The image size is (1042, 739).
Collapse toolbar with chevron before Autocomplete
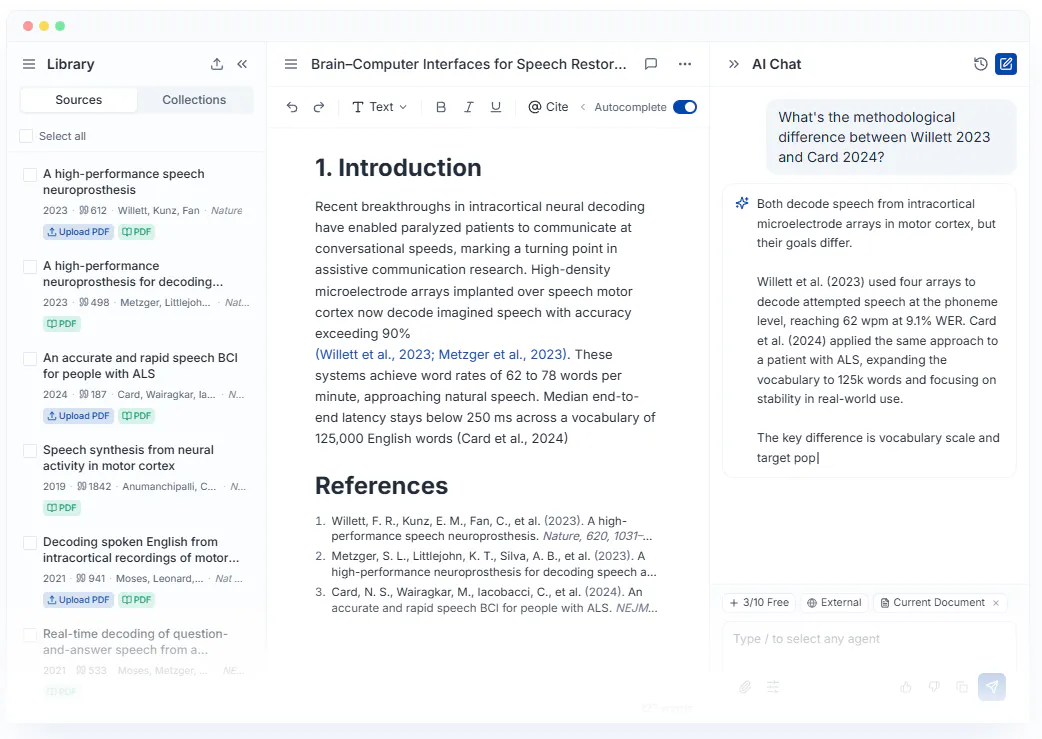click(583, 107)
